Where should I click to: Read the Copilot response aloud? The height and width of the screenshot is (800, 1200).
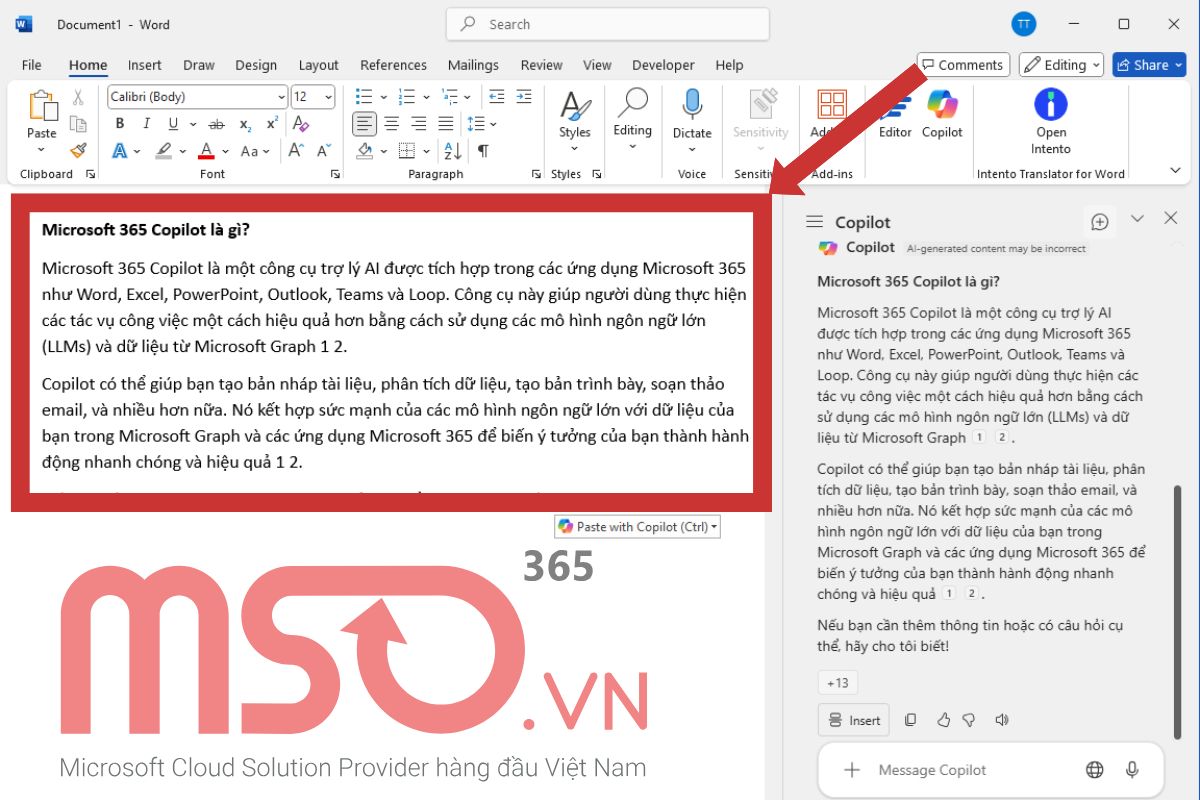click(1001, 720)
